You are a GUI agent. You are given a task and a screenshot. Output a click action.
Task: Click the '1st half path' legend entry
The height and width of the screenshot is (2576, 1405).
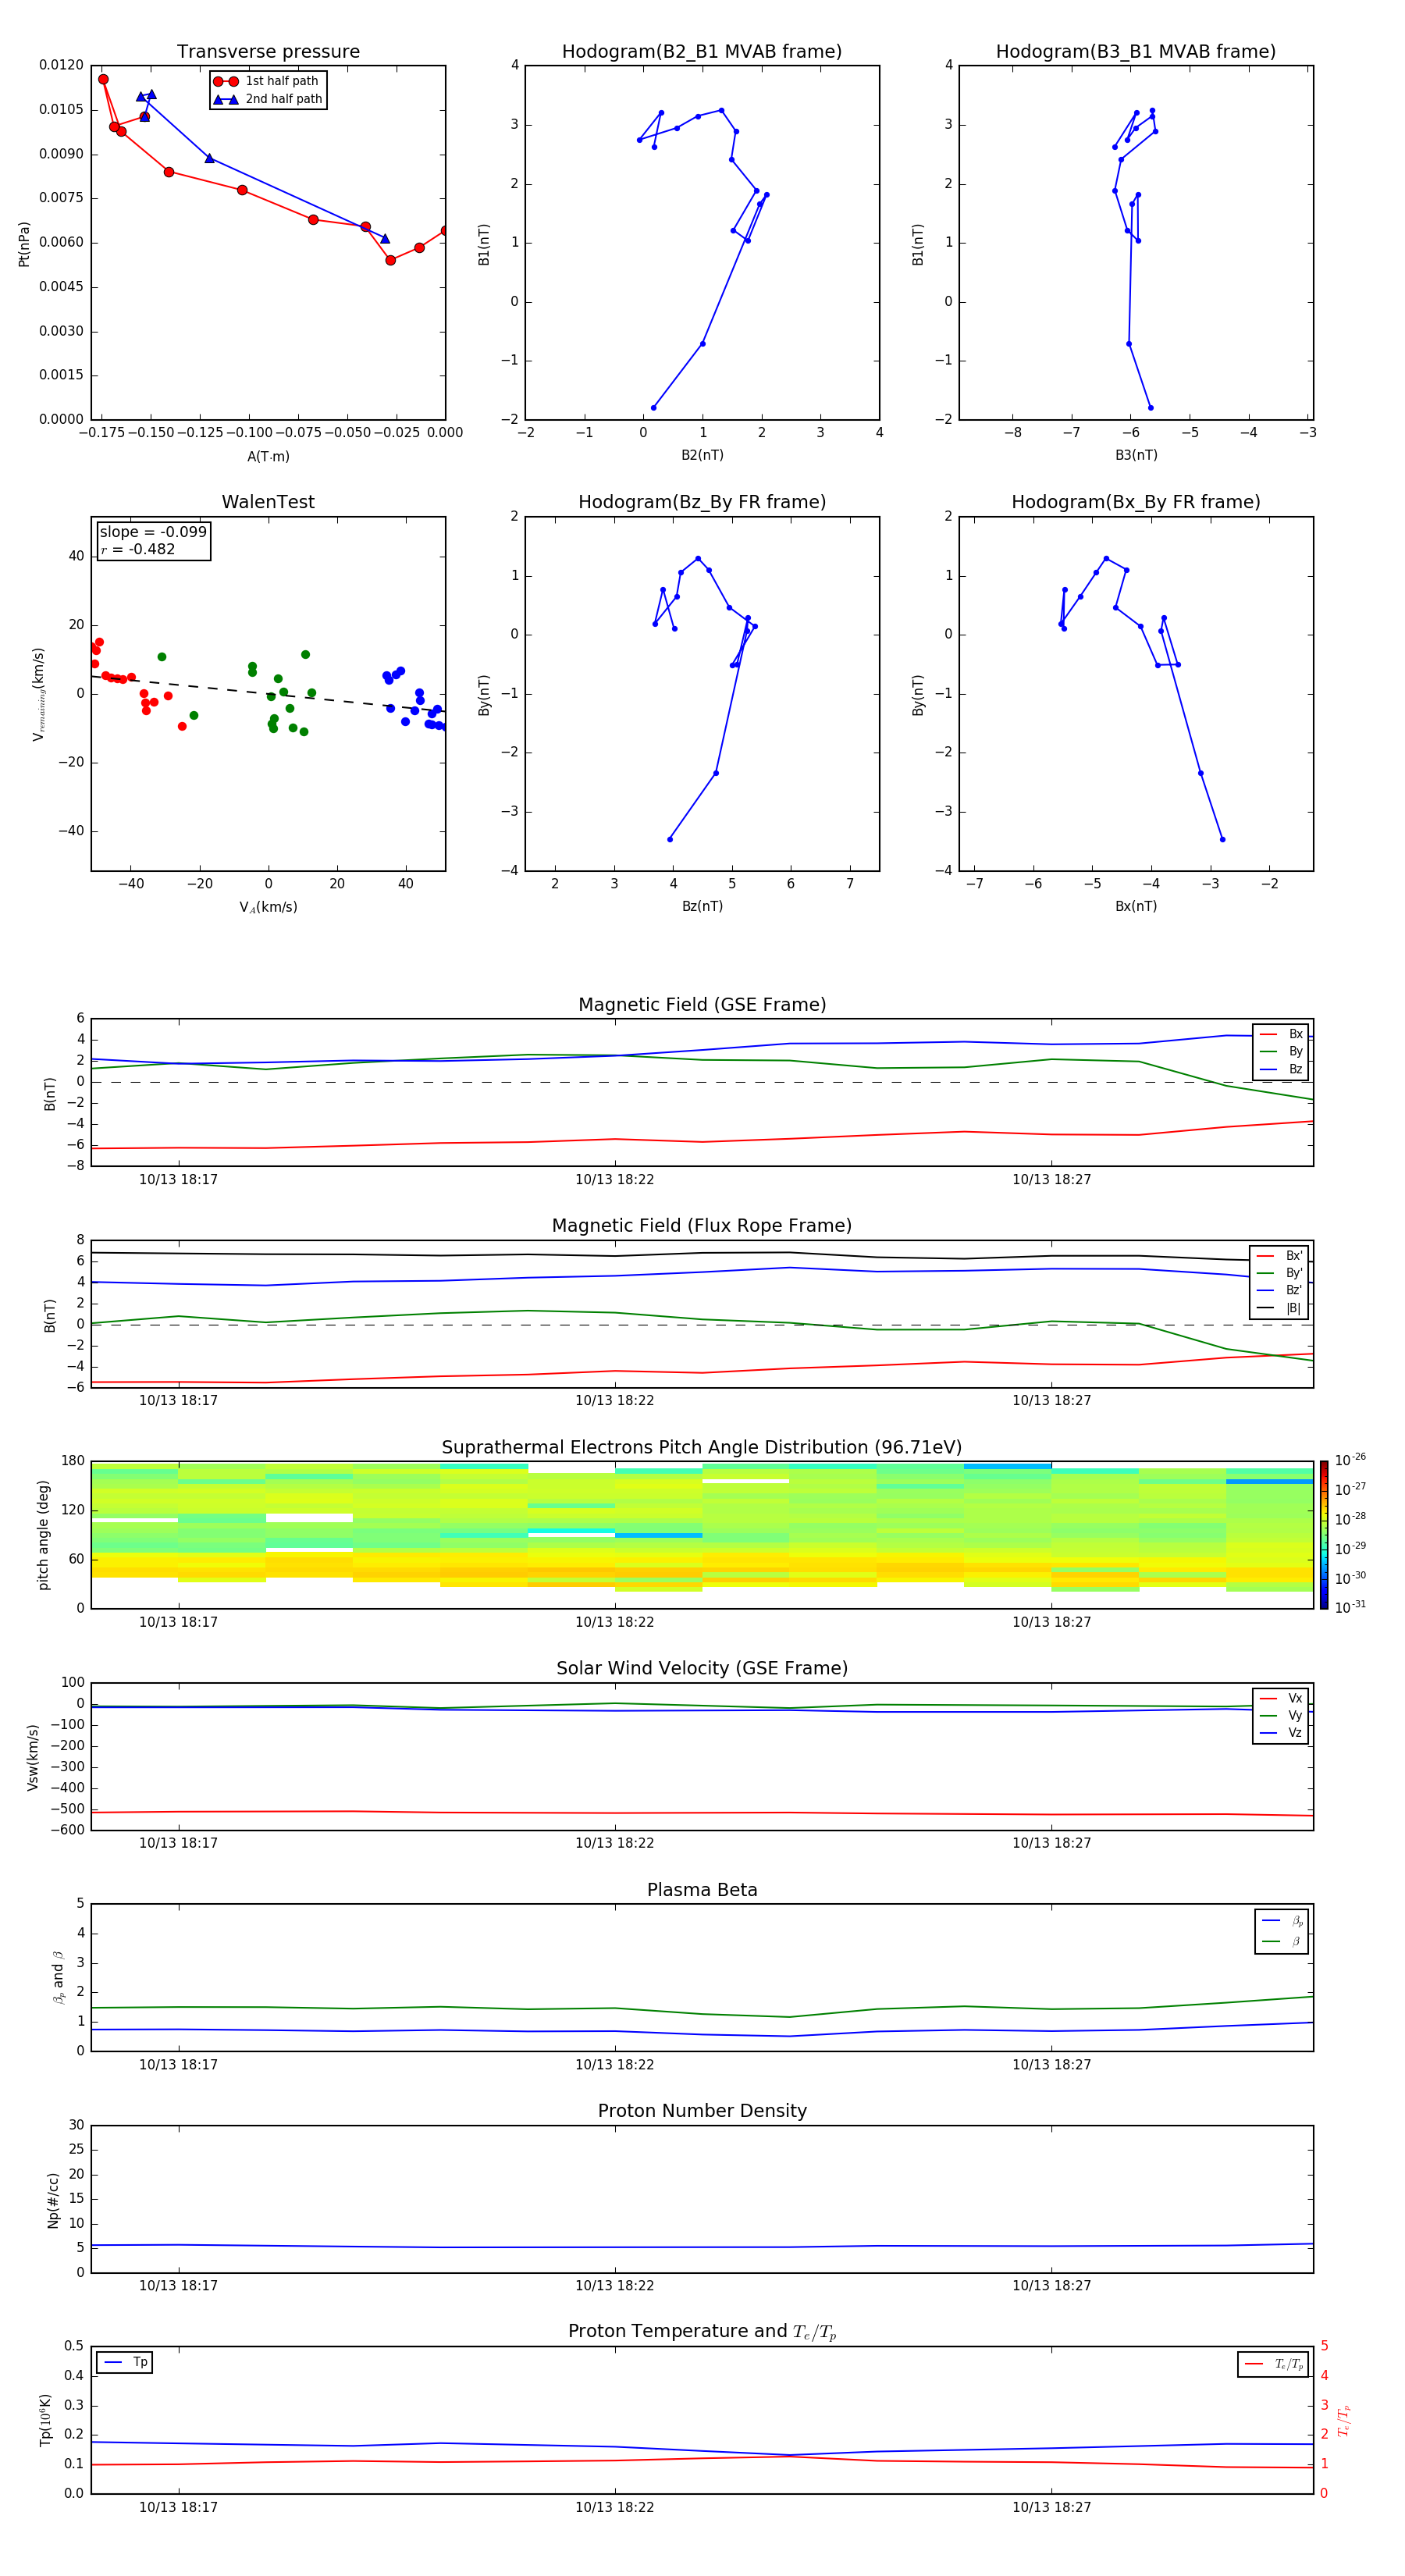tap(267, 81)
